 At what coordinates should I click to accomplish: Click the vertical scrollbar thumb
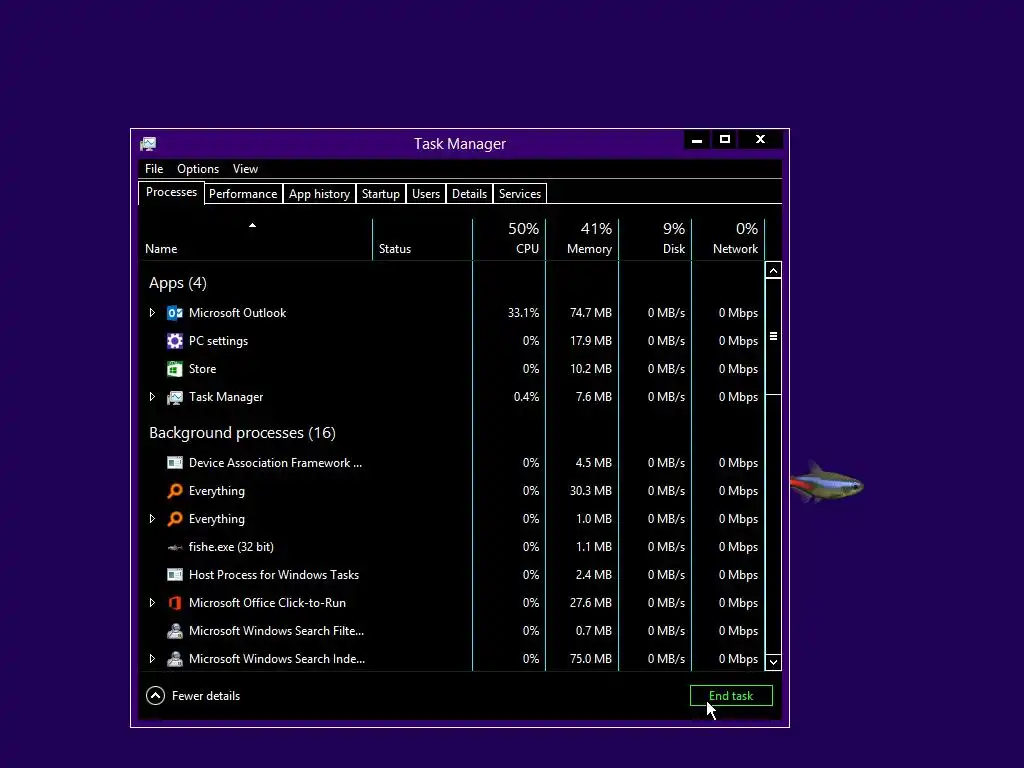pos(773,336)
